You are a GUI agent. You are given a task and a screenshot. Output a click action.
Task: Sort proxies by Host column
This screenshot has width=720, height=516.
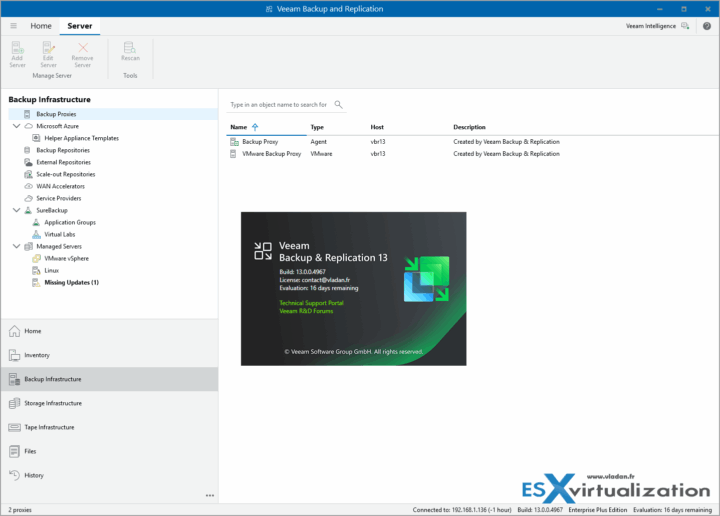click(377, 127)
